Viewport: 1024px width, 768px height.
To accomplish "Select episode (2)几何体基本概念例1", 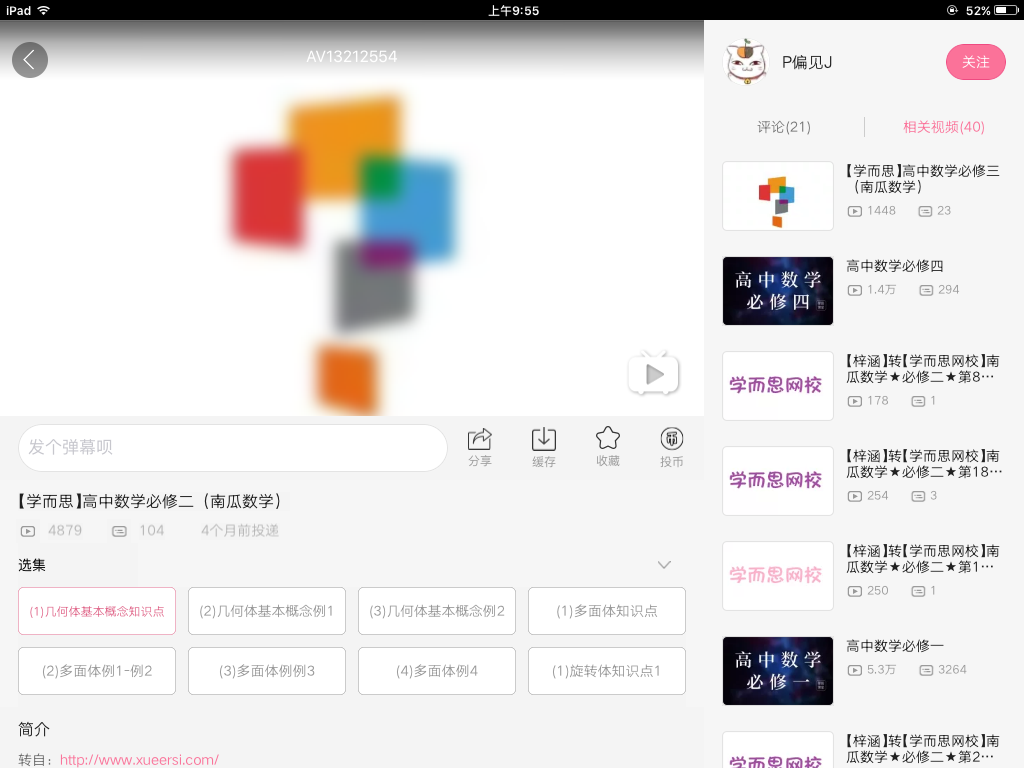I will [x=266, y=611].
